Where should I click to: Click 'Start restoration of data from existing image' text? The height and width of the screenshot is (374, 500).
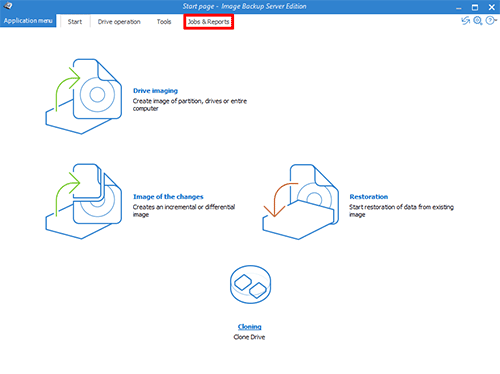pos(401,211)
